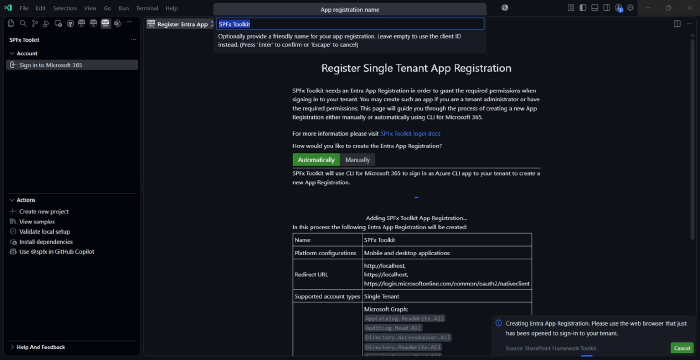This screenshot has width=700, height=360.
Task: Click the 'Platform configurations' table cell
Action: pos(327,253)
